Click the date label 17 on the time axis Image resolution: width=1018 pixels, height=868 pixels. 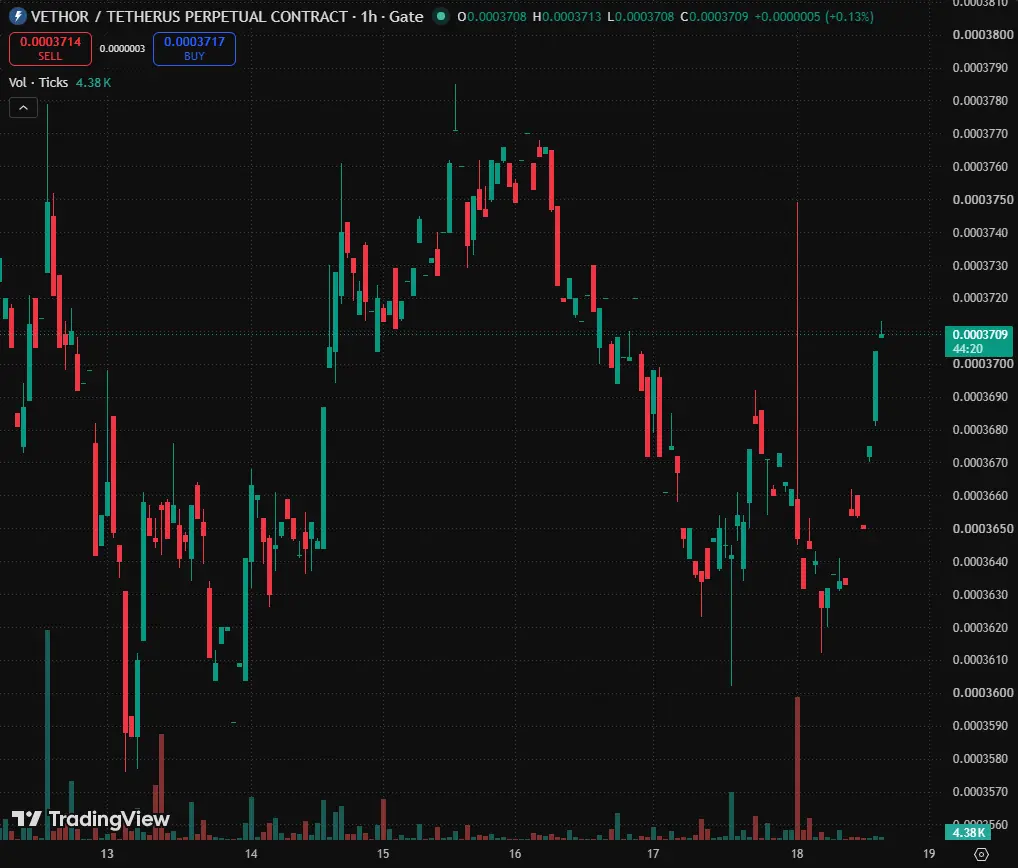[652, 854]
